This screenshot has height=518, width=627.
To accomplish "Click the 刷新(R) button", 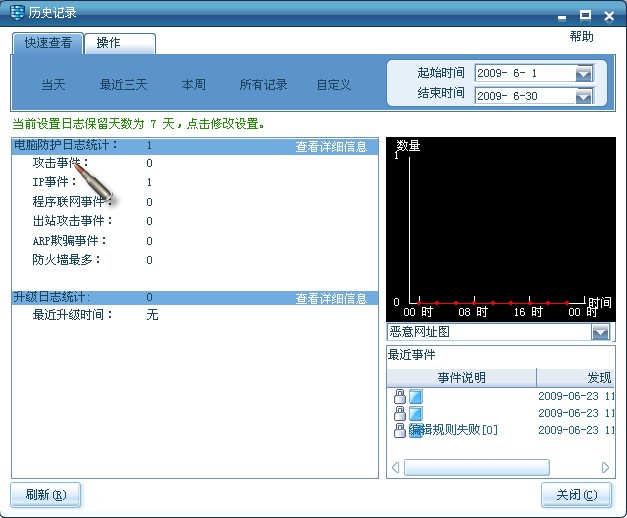I will (46, 495).
